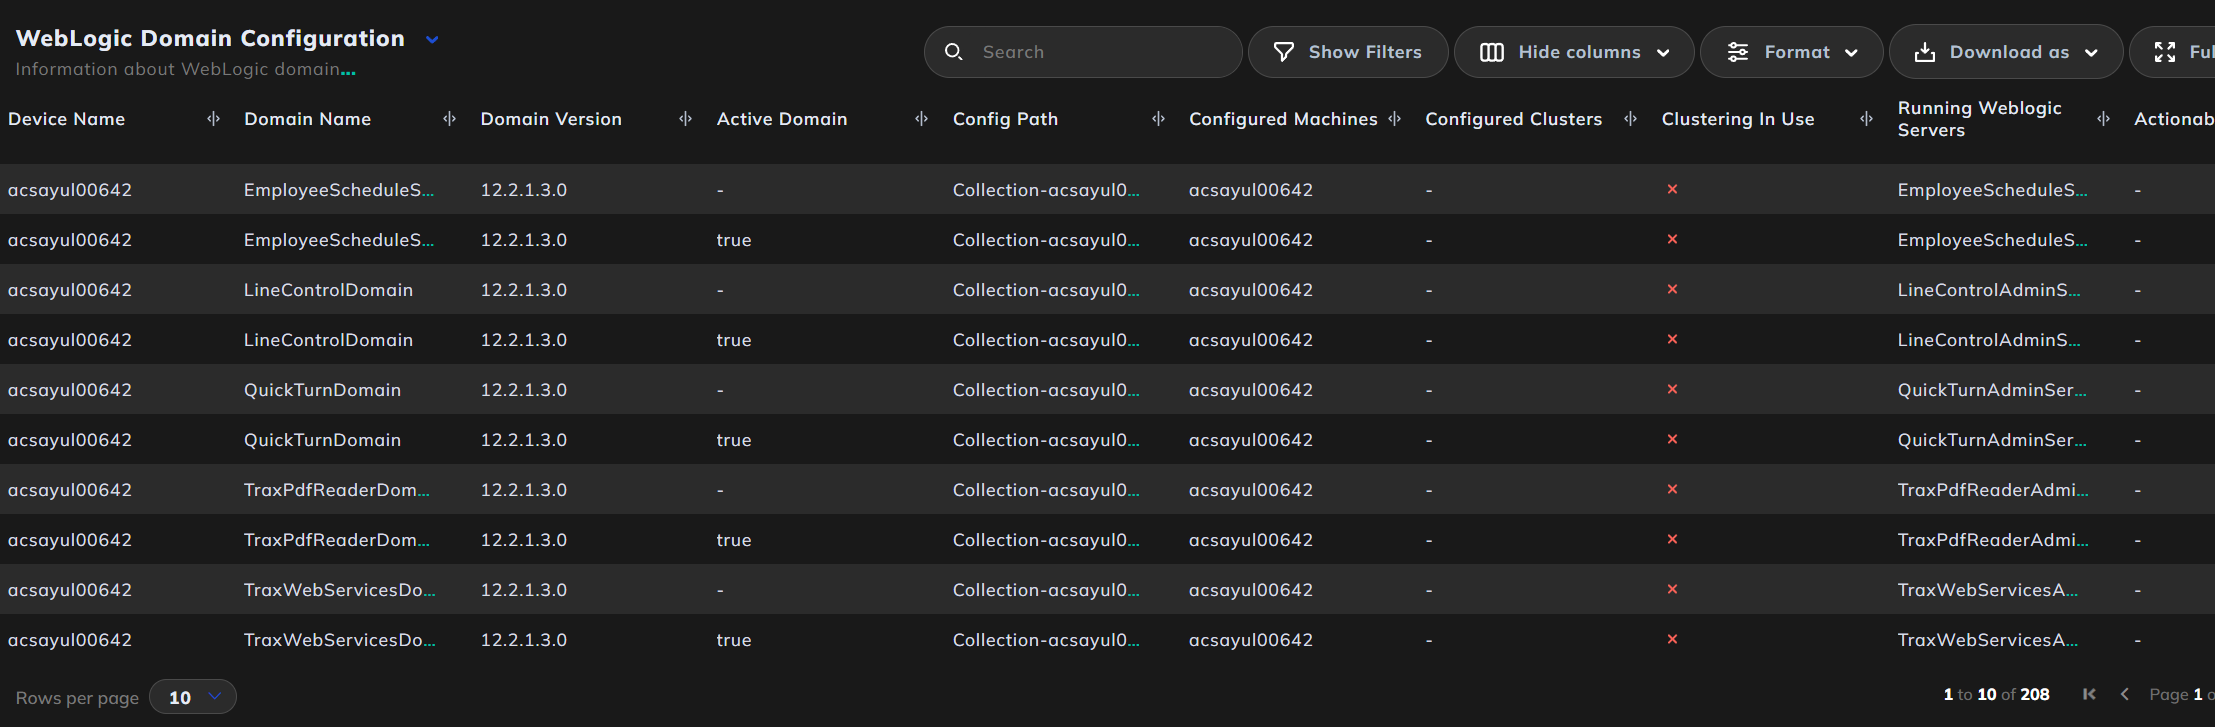Click red X in last TraxWebServicesDo row
2215x727 pixels.
pos(1672,639)
